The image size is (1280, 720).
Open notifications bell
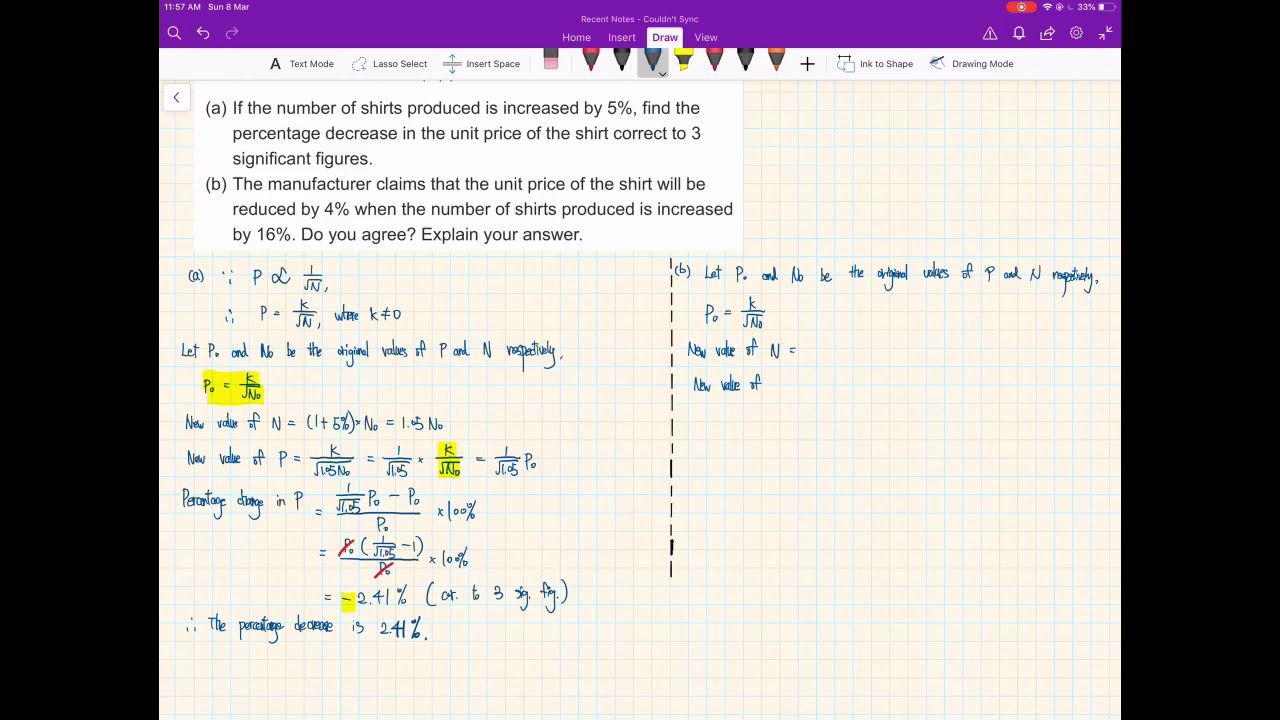pos(1019,34)
